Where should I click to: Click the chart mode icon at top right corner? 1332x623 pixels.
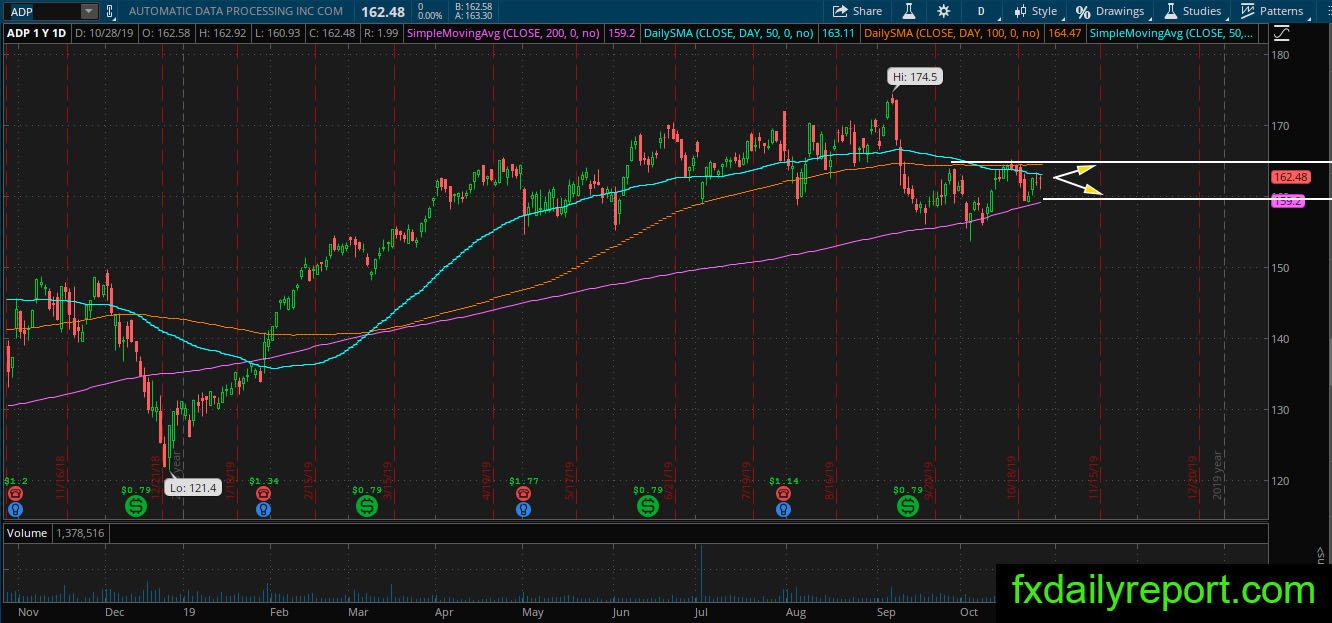(x=1281, y=33)
